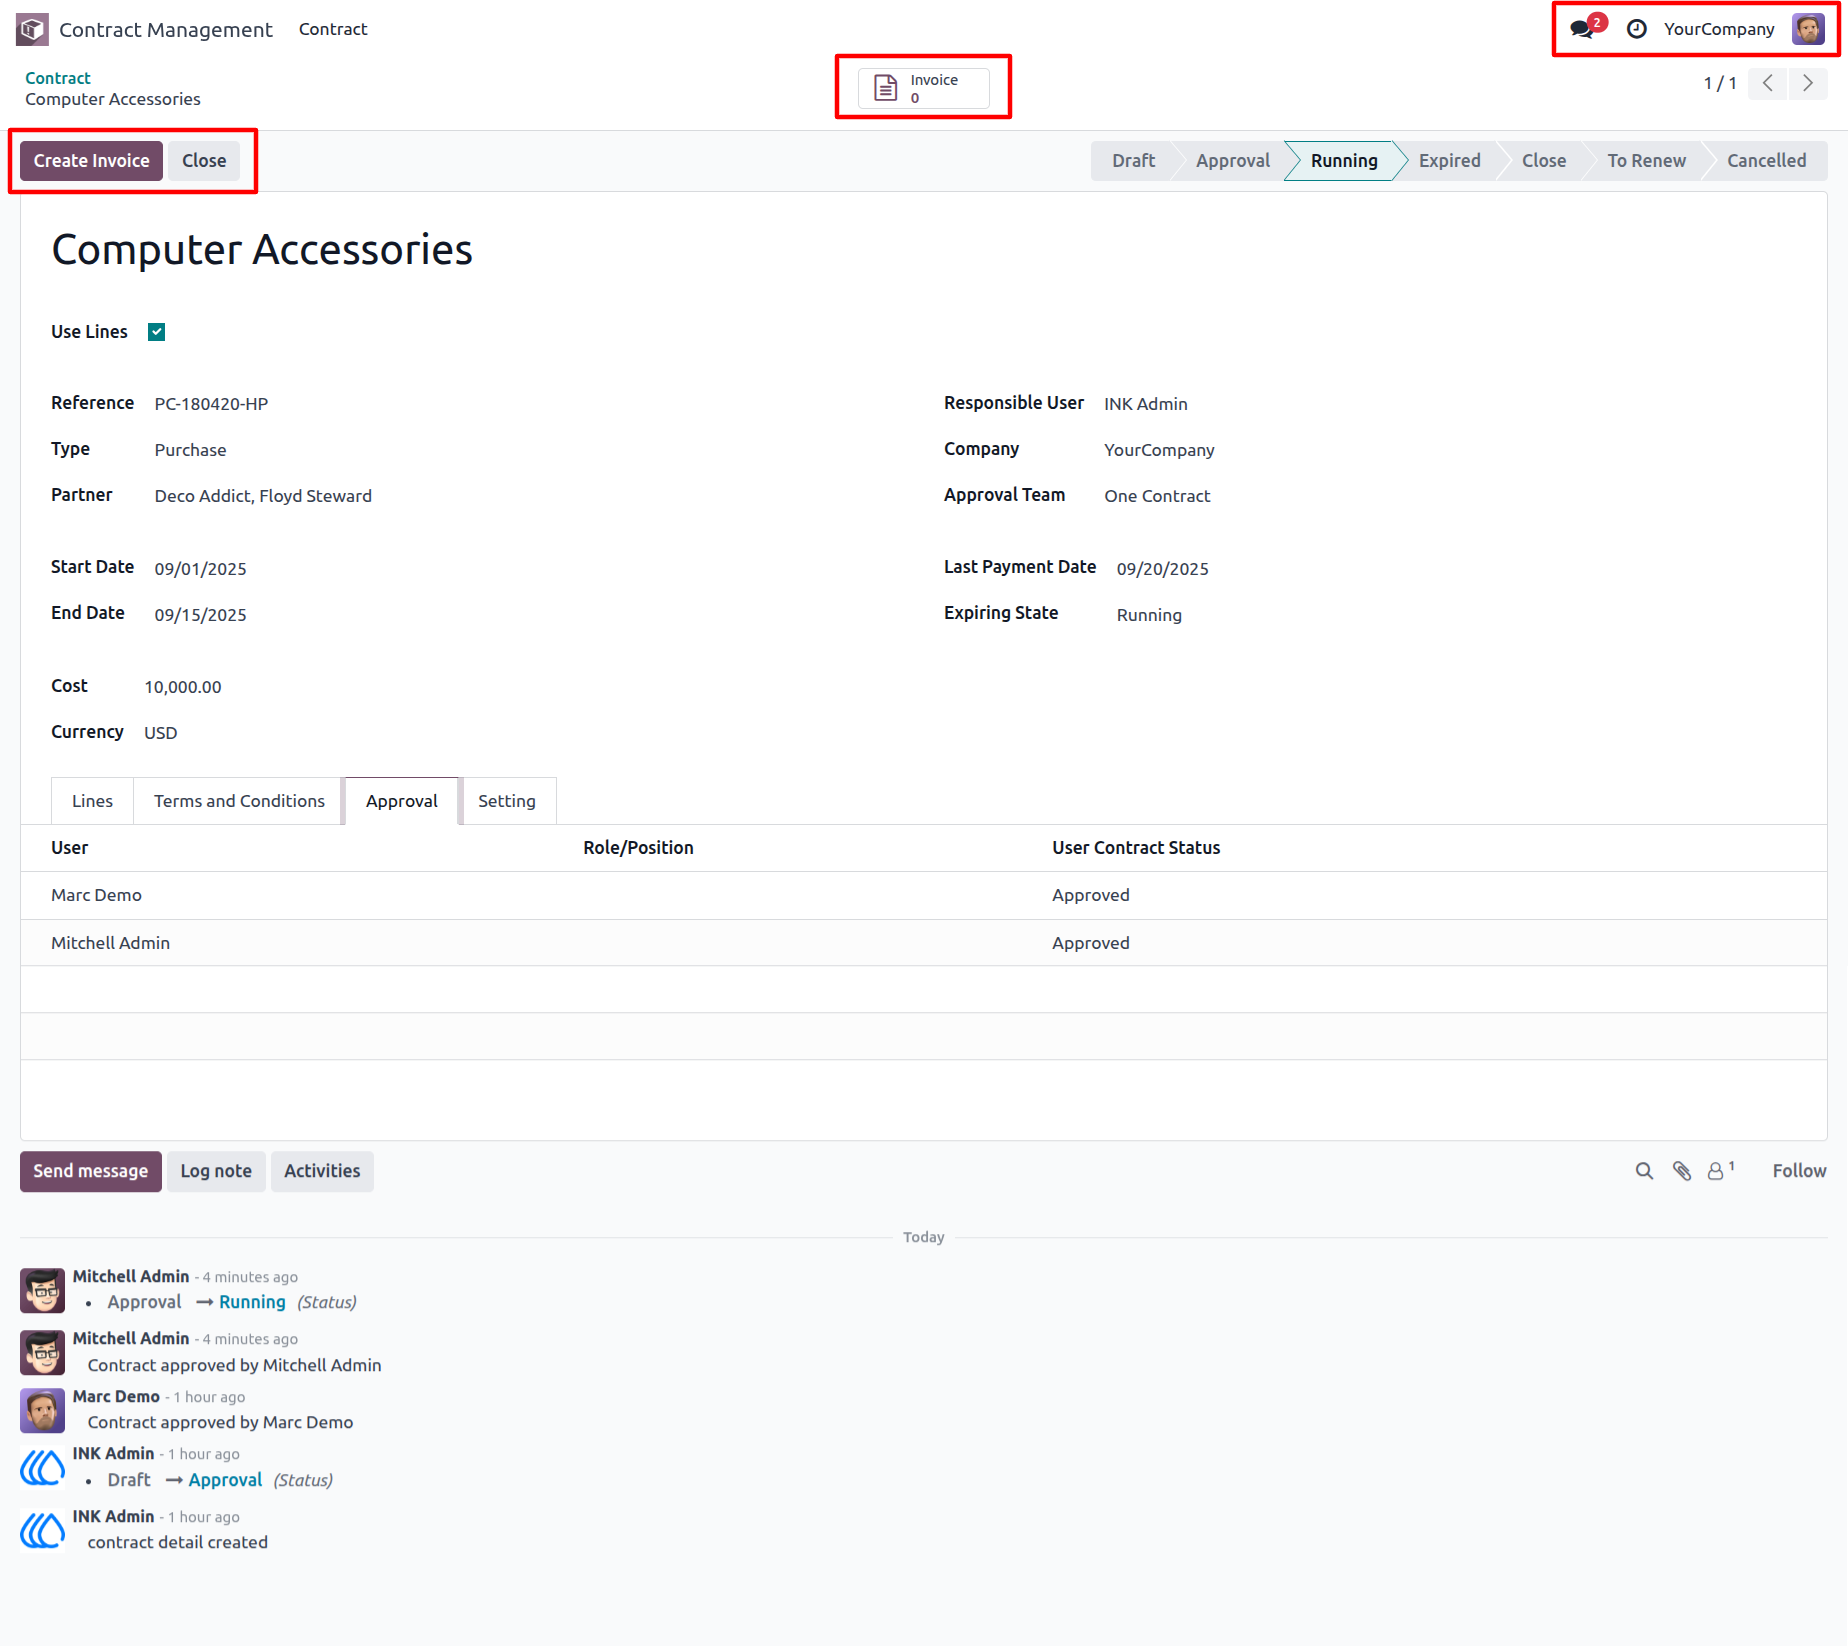This screenshot has height=1647, width=1848.
Task: Select the Running status stage
Action: coord(1344,161)
